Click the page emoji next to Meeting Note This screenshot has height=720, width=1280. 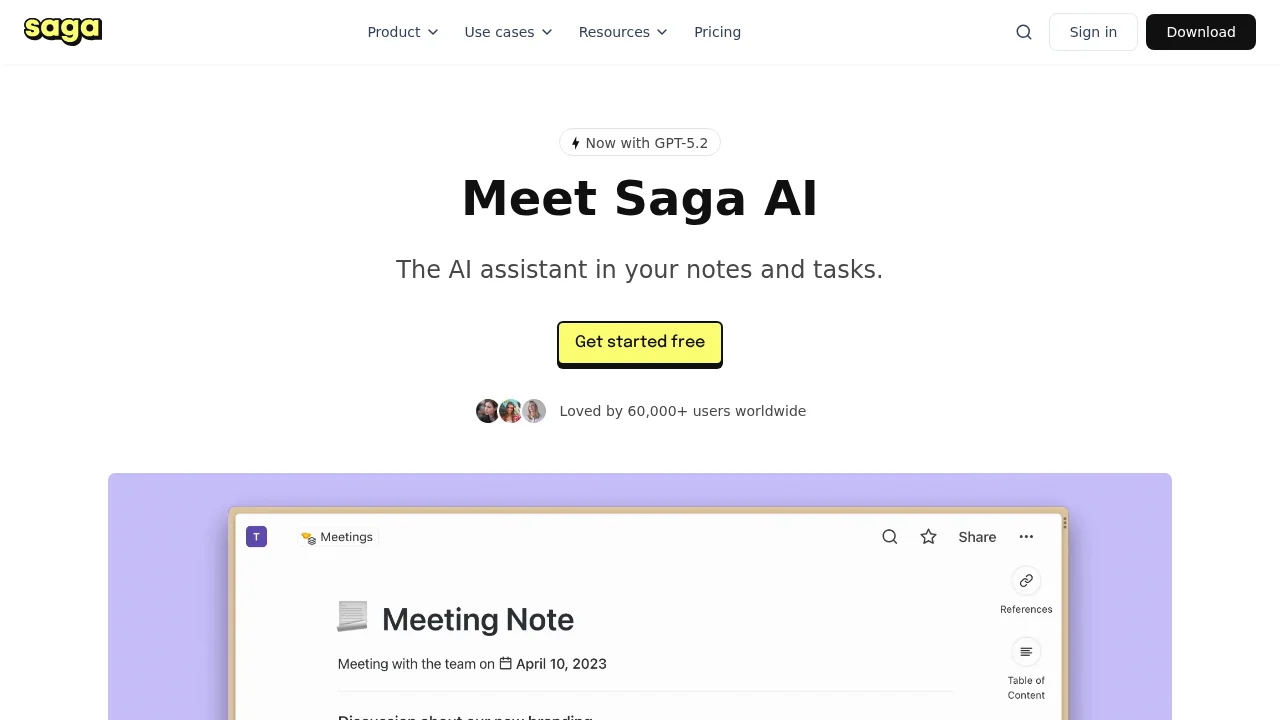(352, 618)
